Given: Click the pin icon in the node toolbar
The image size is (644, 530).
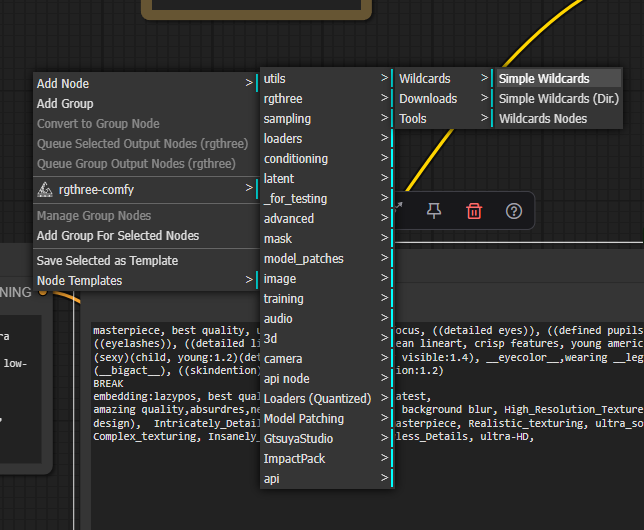Looking at the screenshot, I should 434,211.
